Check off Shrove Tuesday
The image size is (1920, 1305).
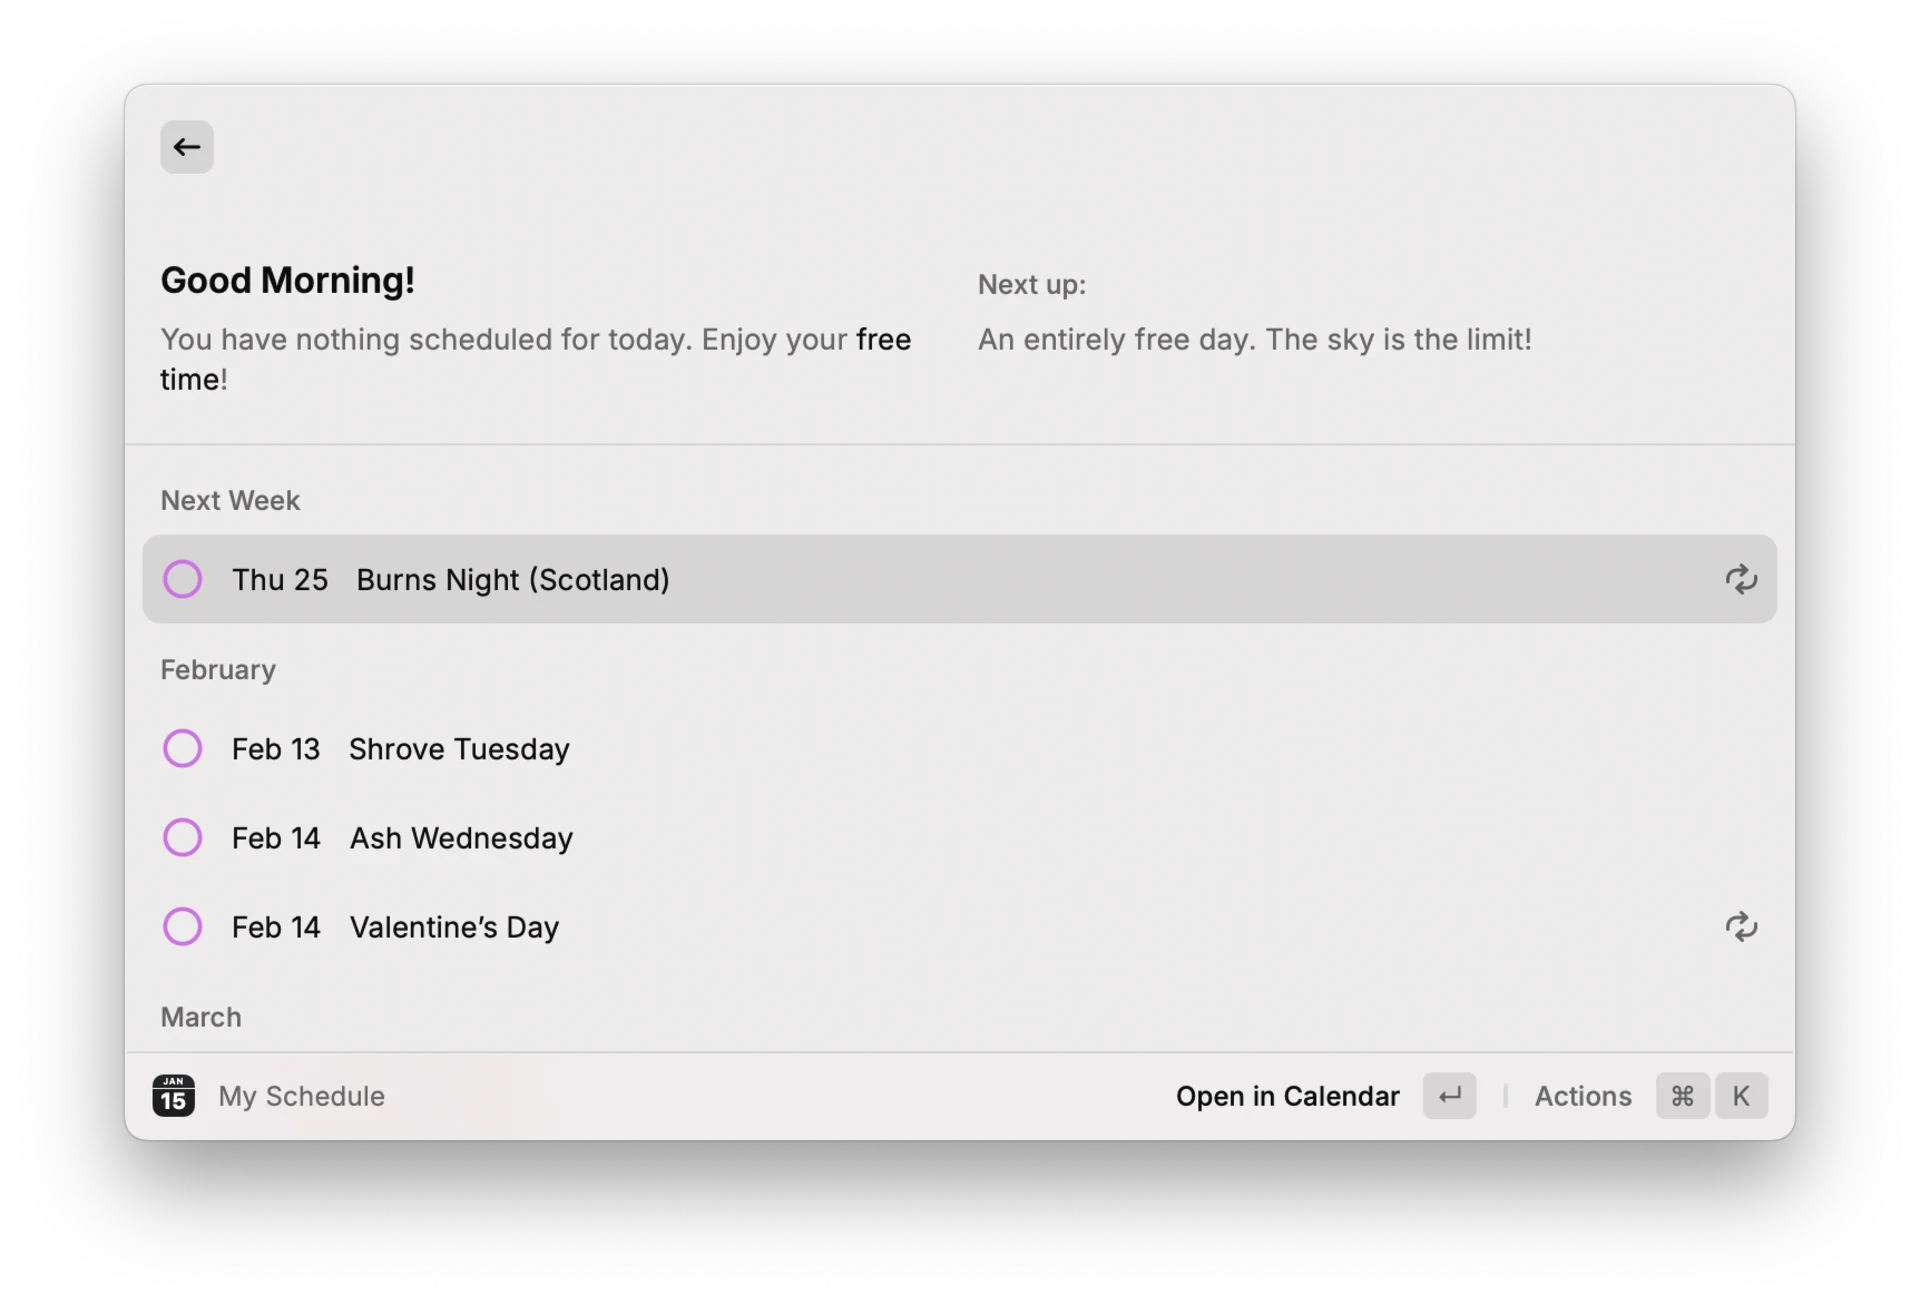183,748
